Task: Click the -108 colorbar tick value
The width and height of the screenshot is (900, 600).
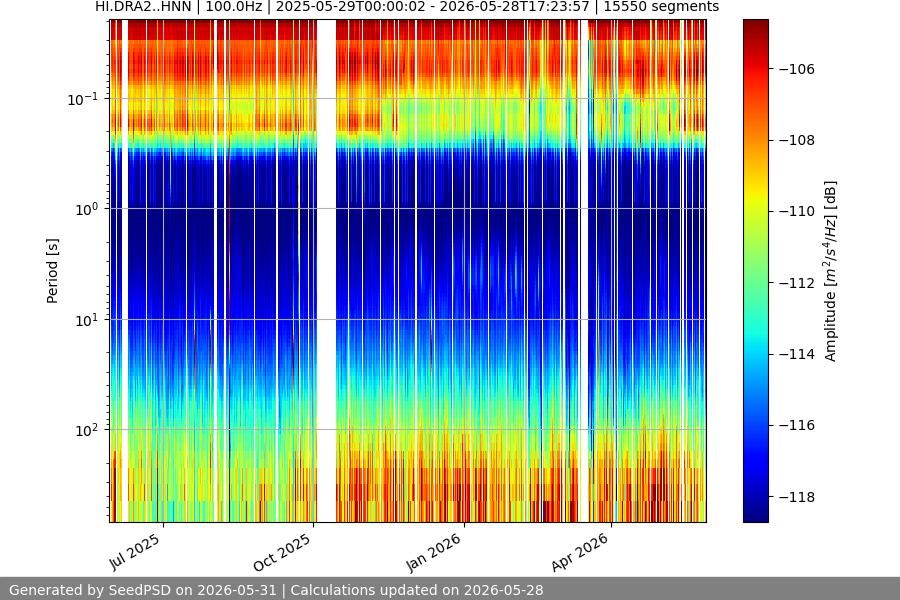Action: point(797,140)
